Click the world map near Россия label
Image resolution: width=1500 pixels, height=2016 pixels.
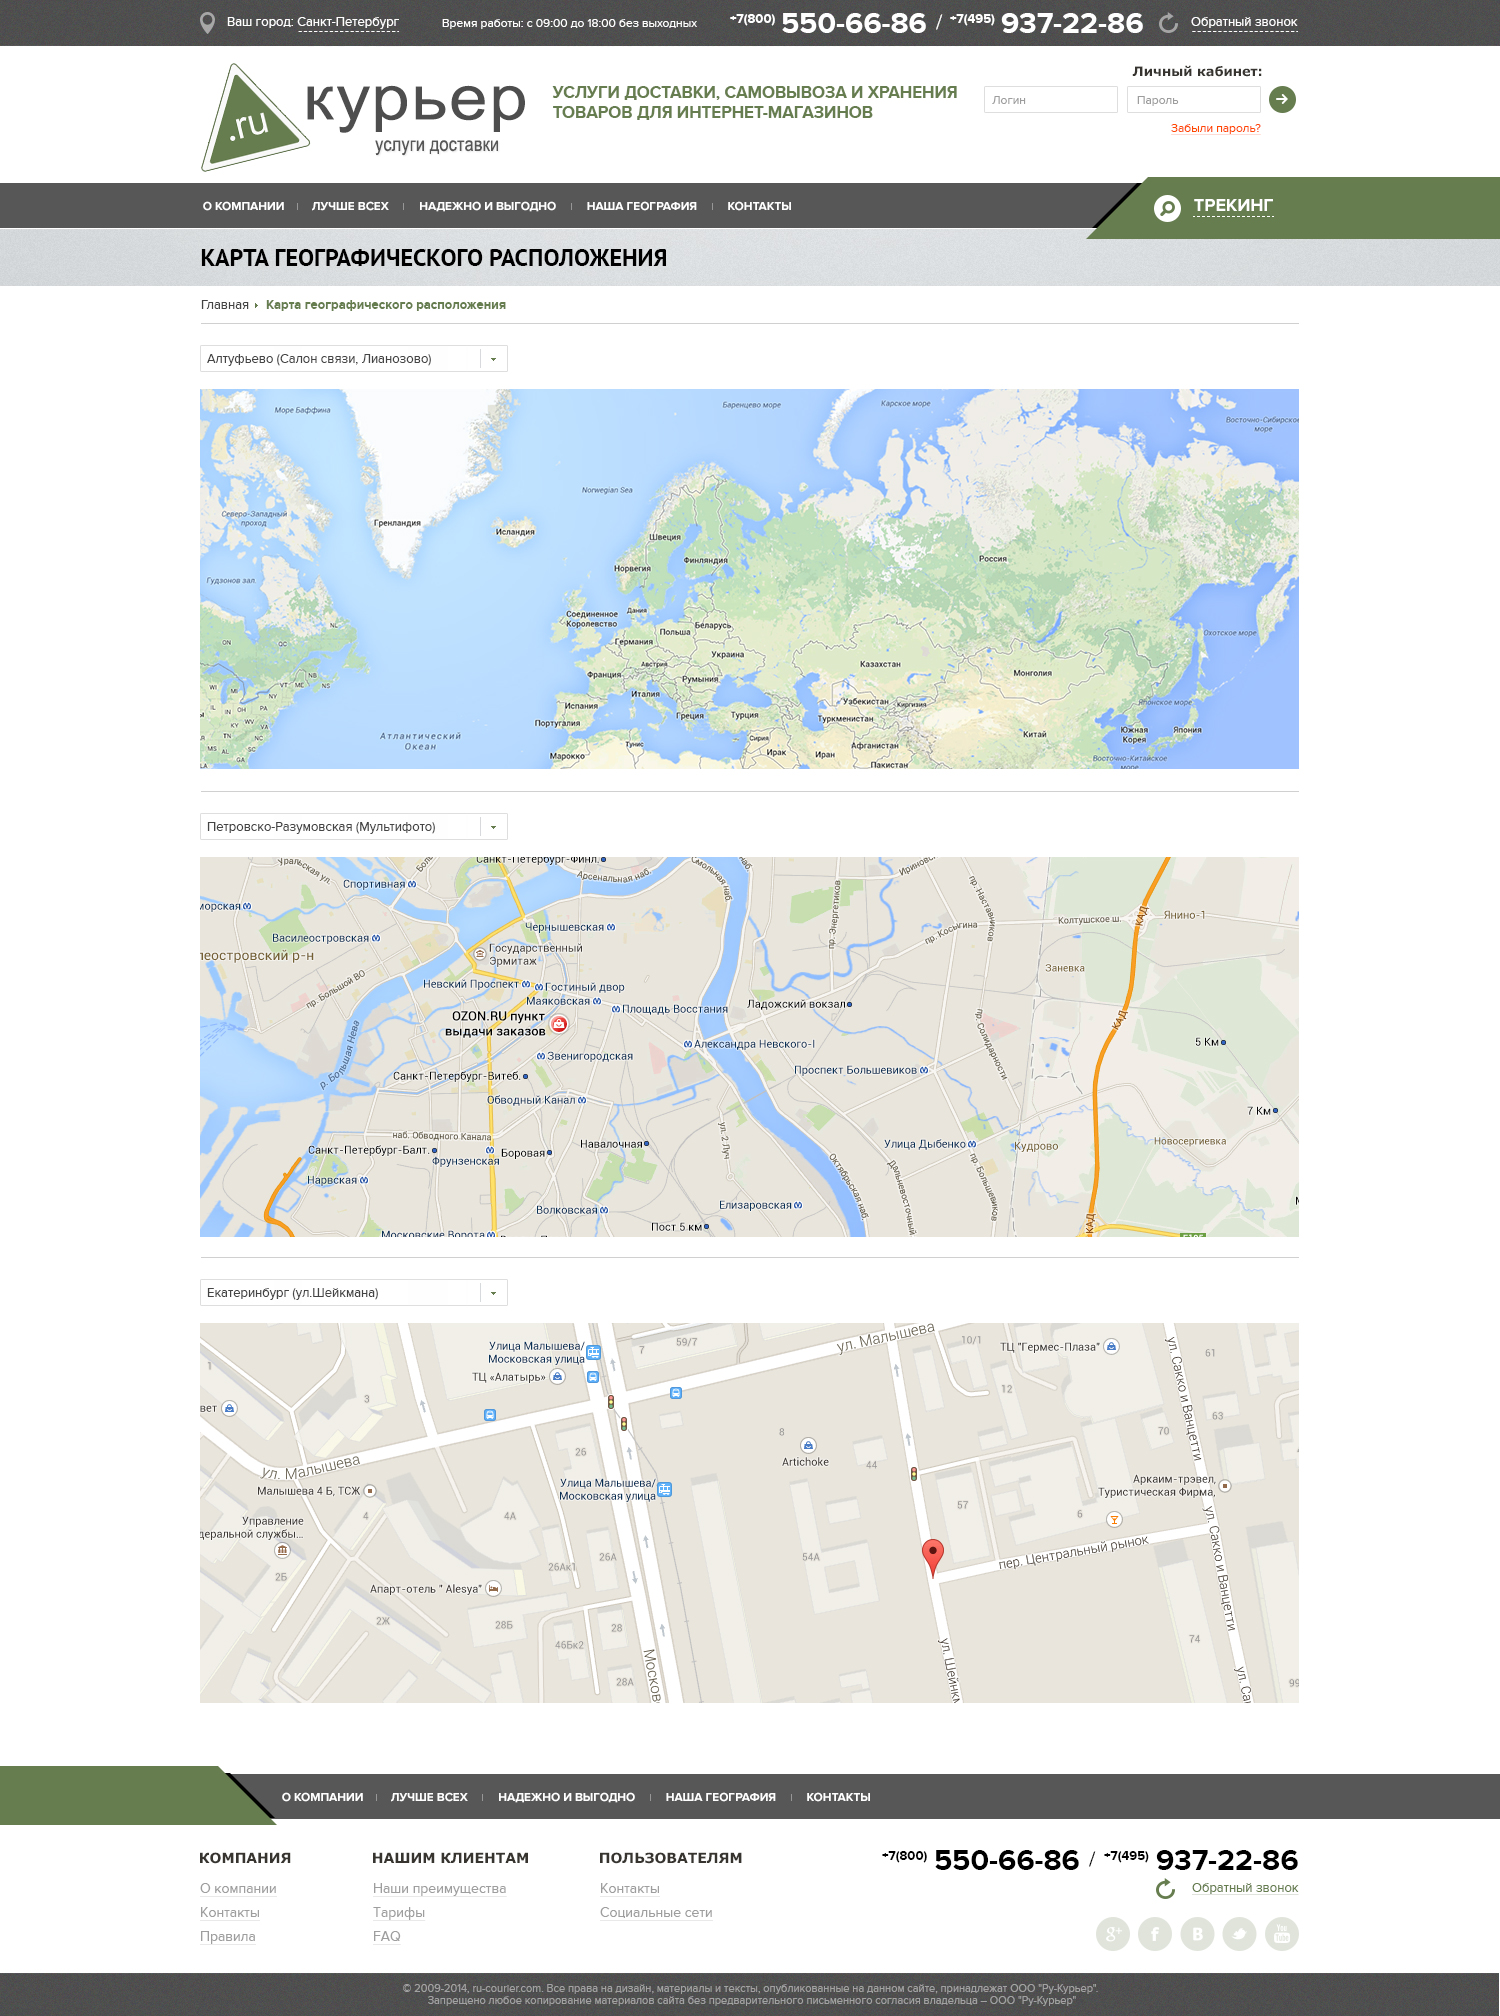coord(993,559)
